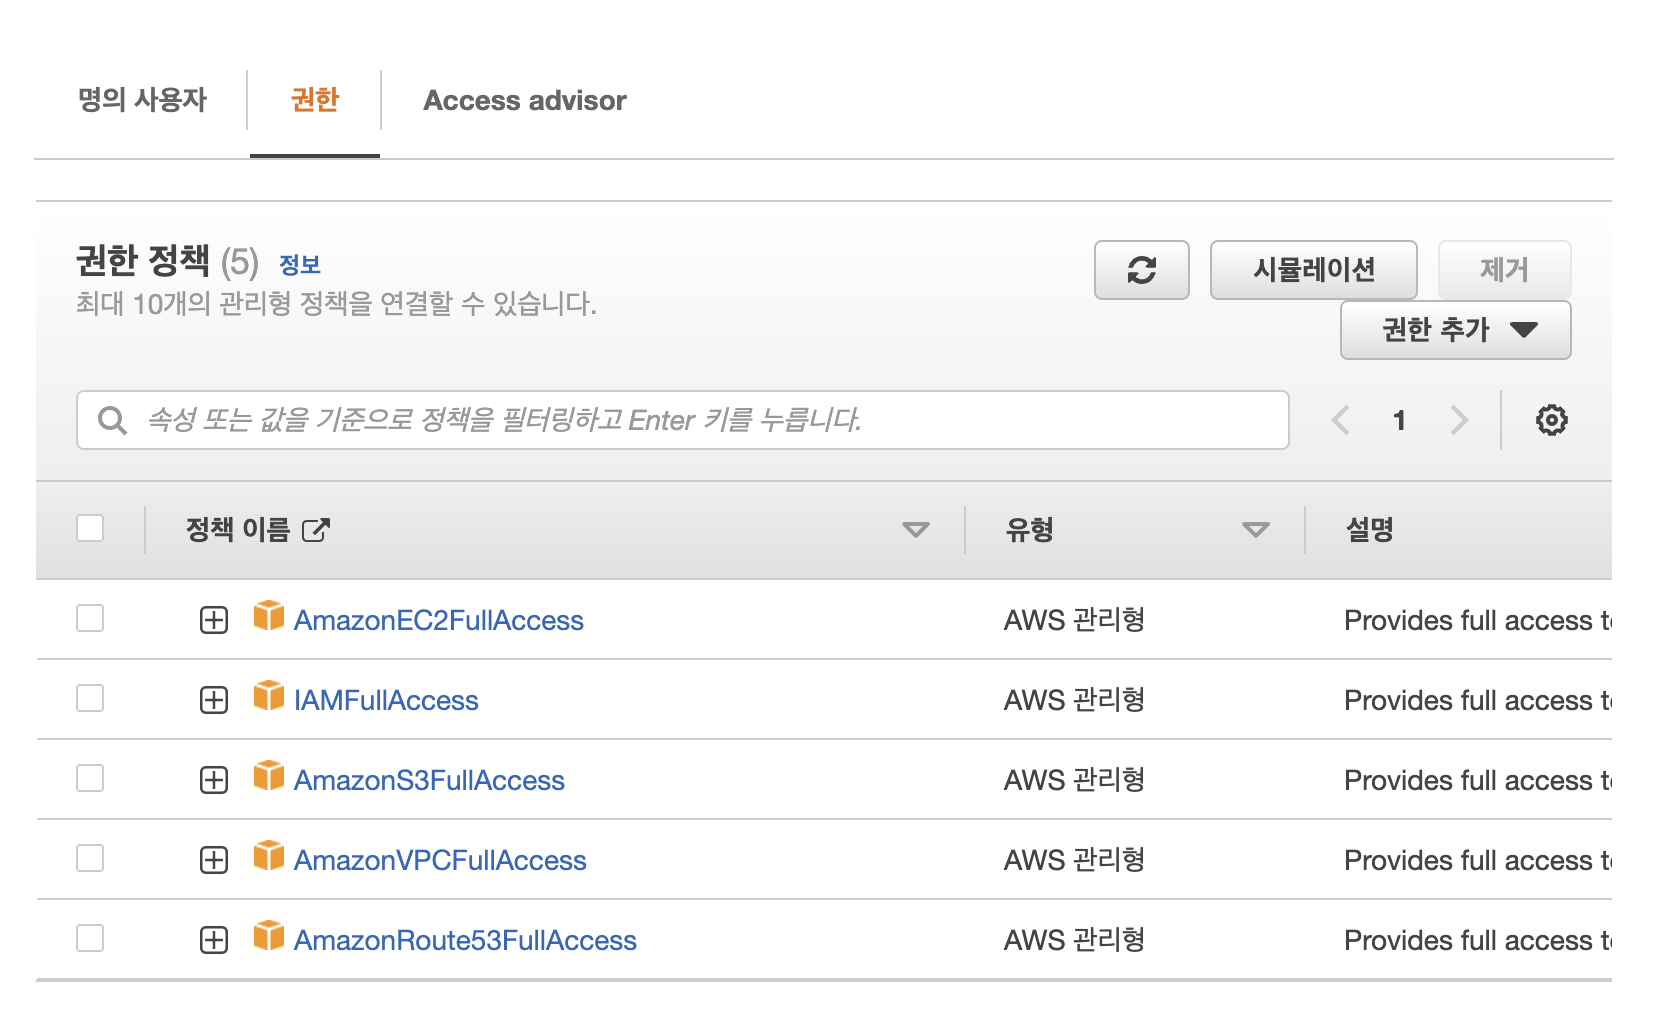This screenshot has width=1654, height=1026.
Task: Click the AmazonRoute53FullAccess policy box icon
Action: pyautogui.click(x=269, y=936)
